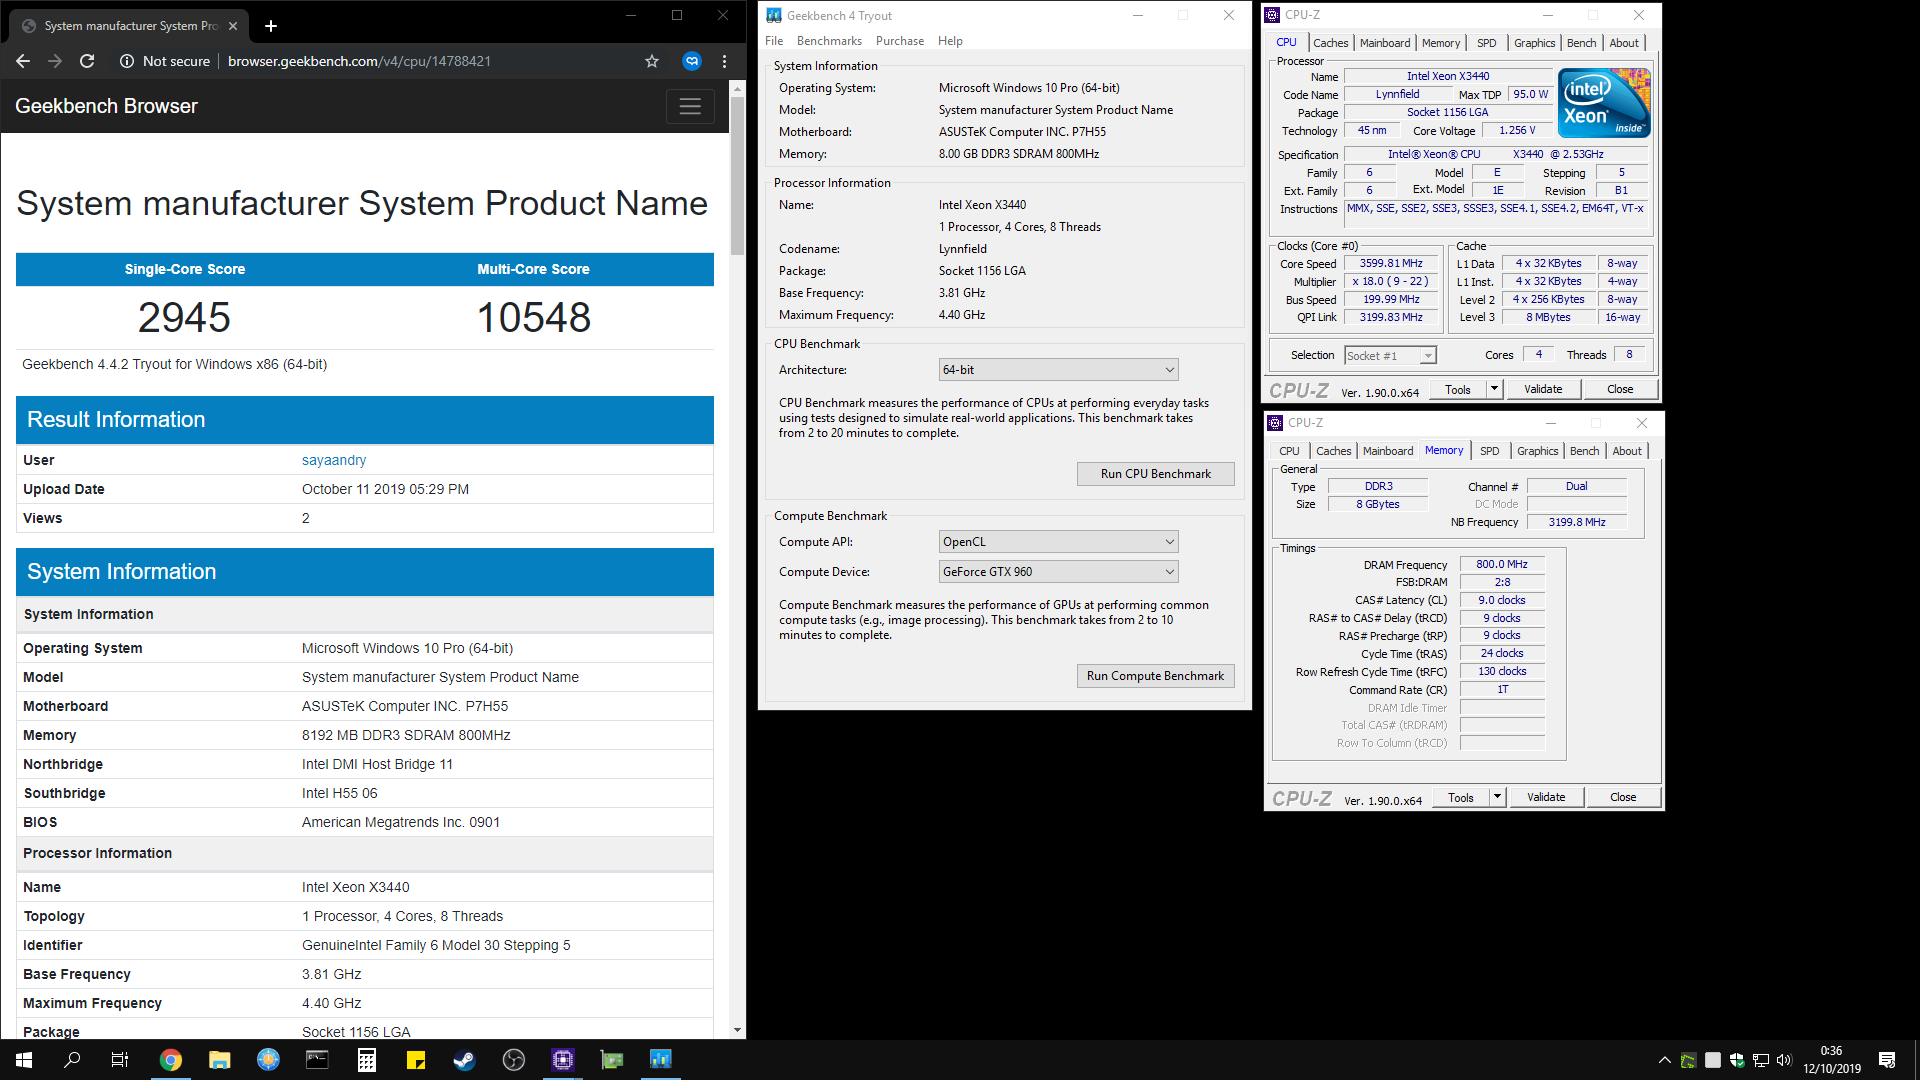Open SPD tab in bottom CPU-Z
The image size is (1920, 1080).
click(1490, 451)
